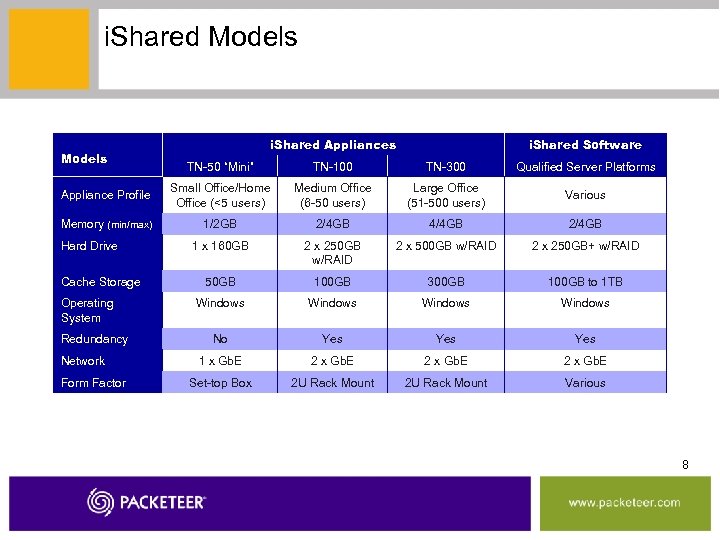The height and width of the screenshot is (540, 720).
Task: Select the 'TN-100' column header
Action: click(x=332, y=167)
